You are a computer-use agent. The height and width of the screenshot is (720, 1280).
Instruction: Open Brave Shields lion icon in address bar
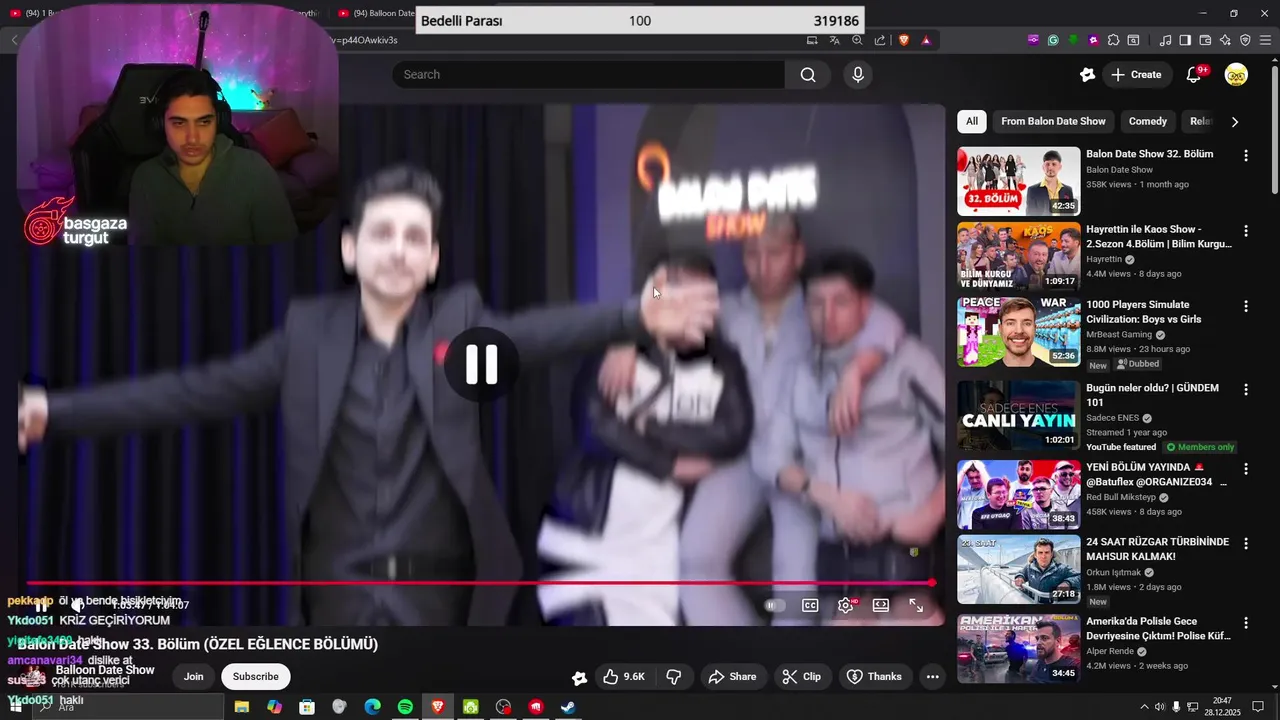tap(904, 40)
